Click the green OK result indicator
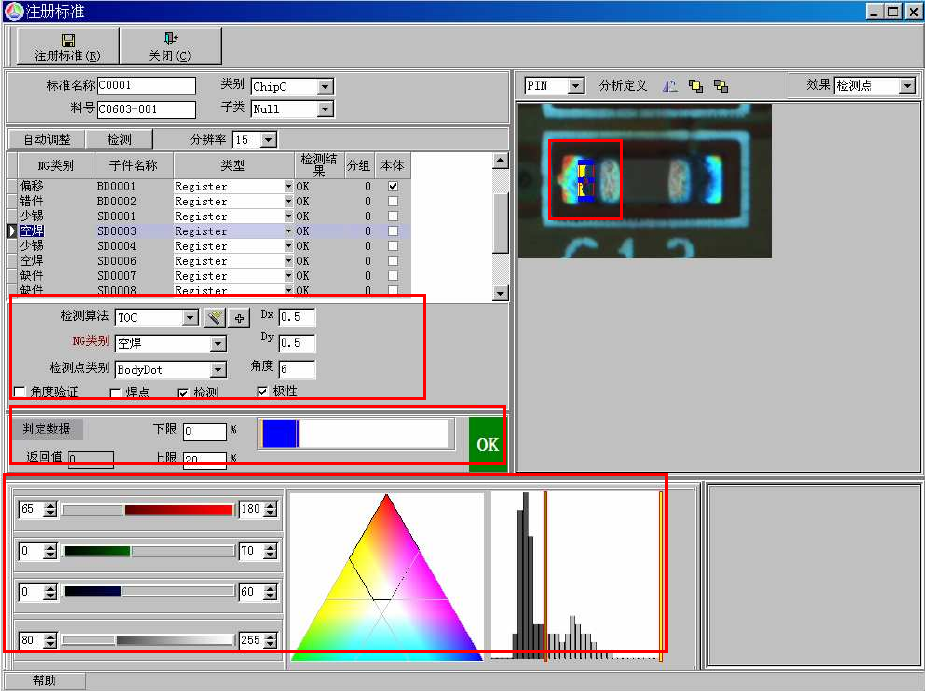925x691 pixels. 487,444
